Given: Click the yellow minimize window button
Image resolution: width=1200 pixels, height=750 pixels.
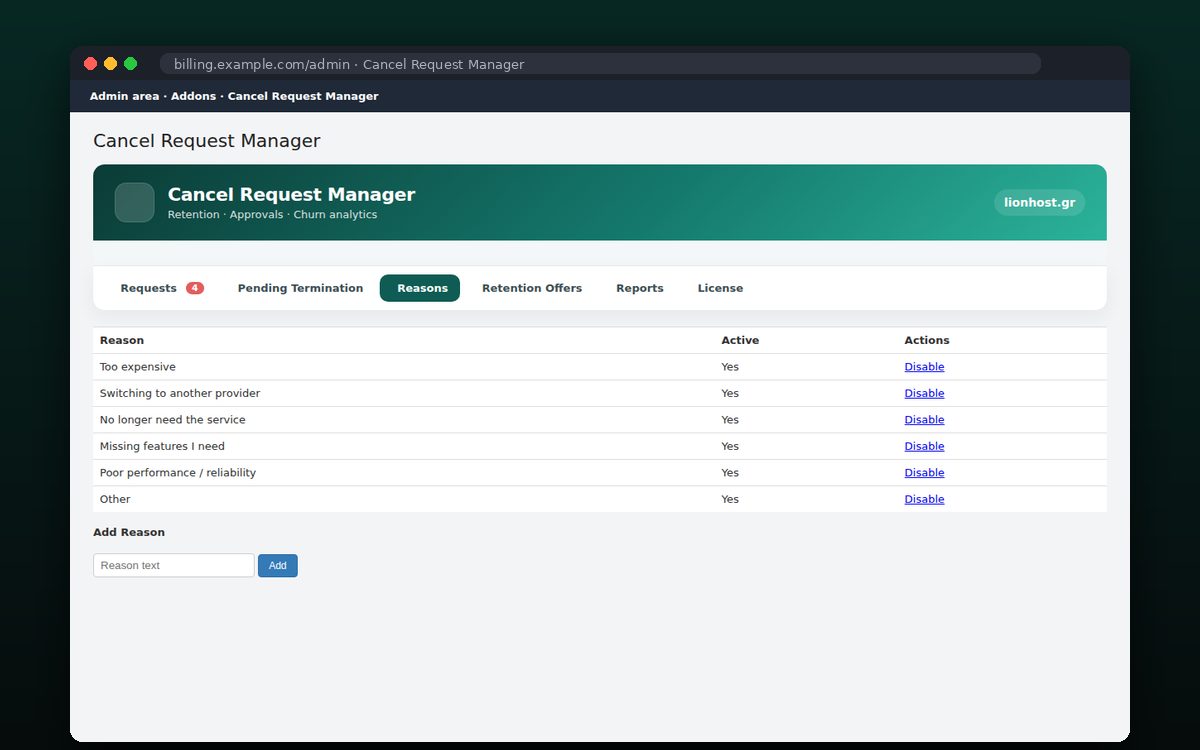Looking at the screenshot, I should coord(110,64).
